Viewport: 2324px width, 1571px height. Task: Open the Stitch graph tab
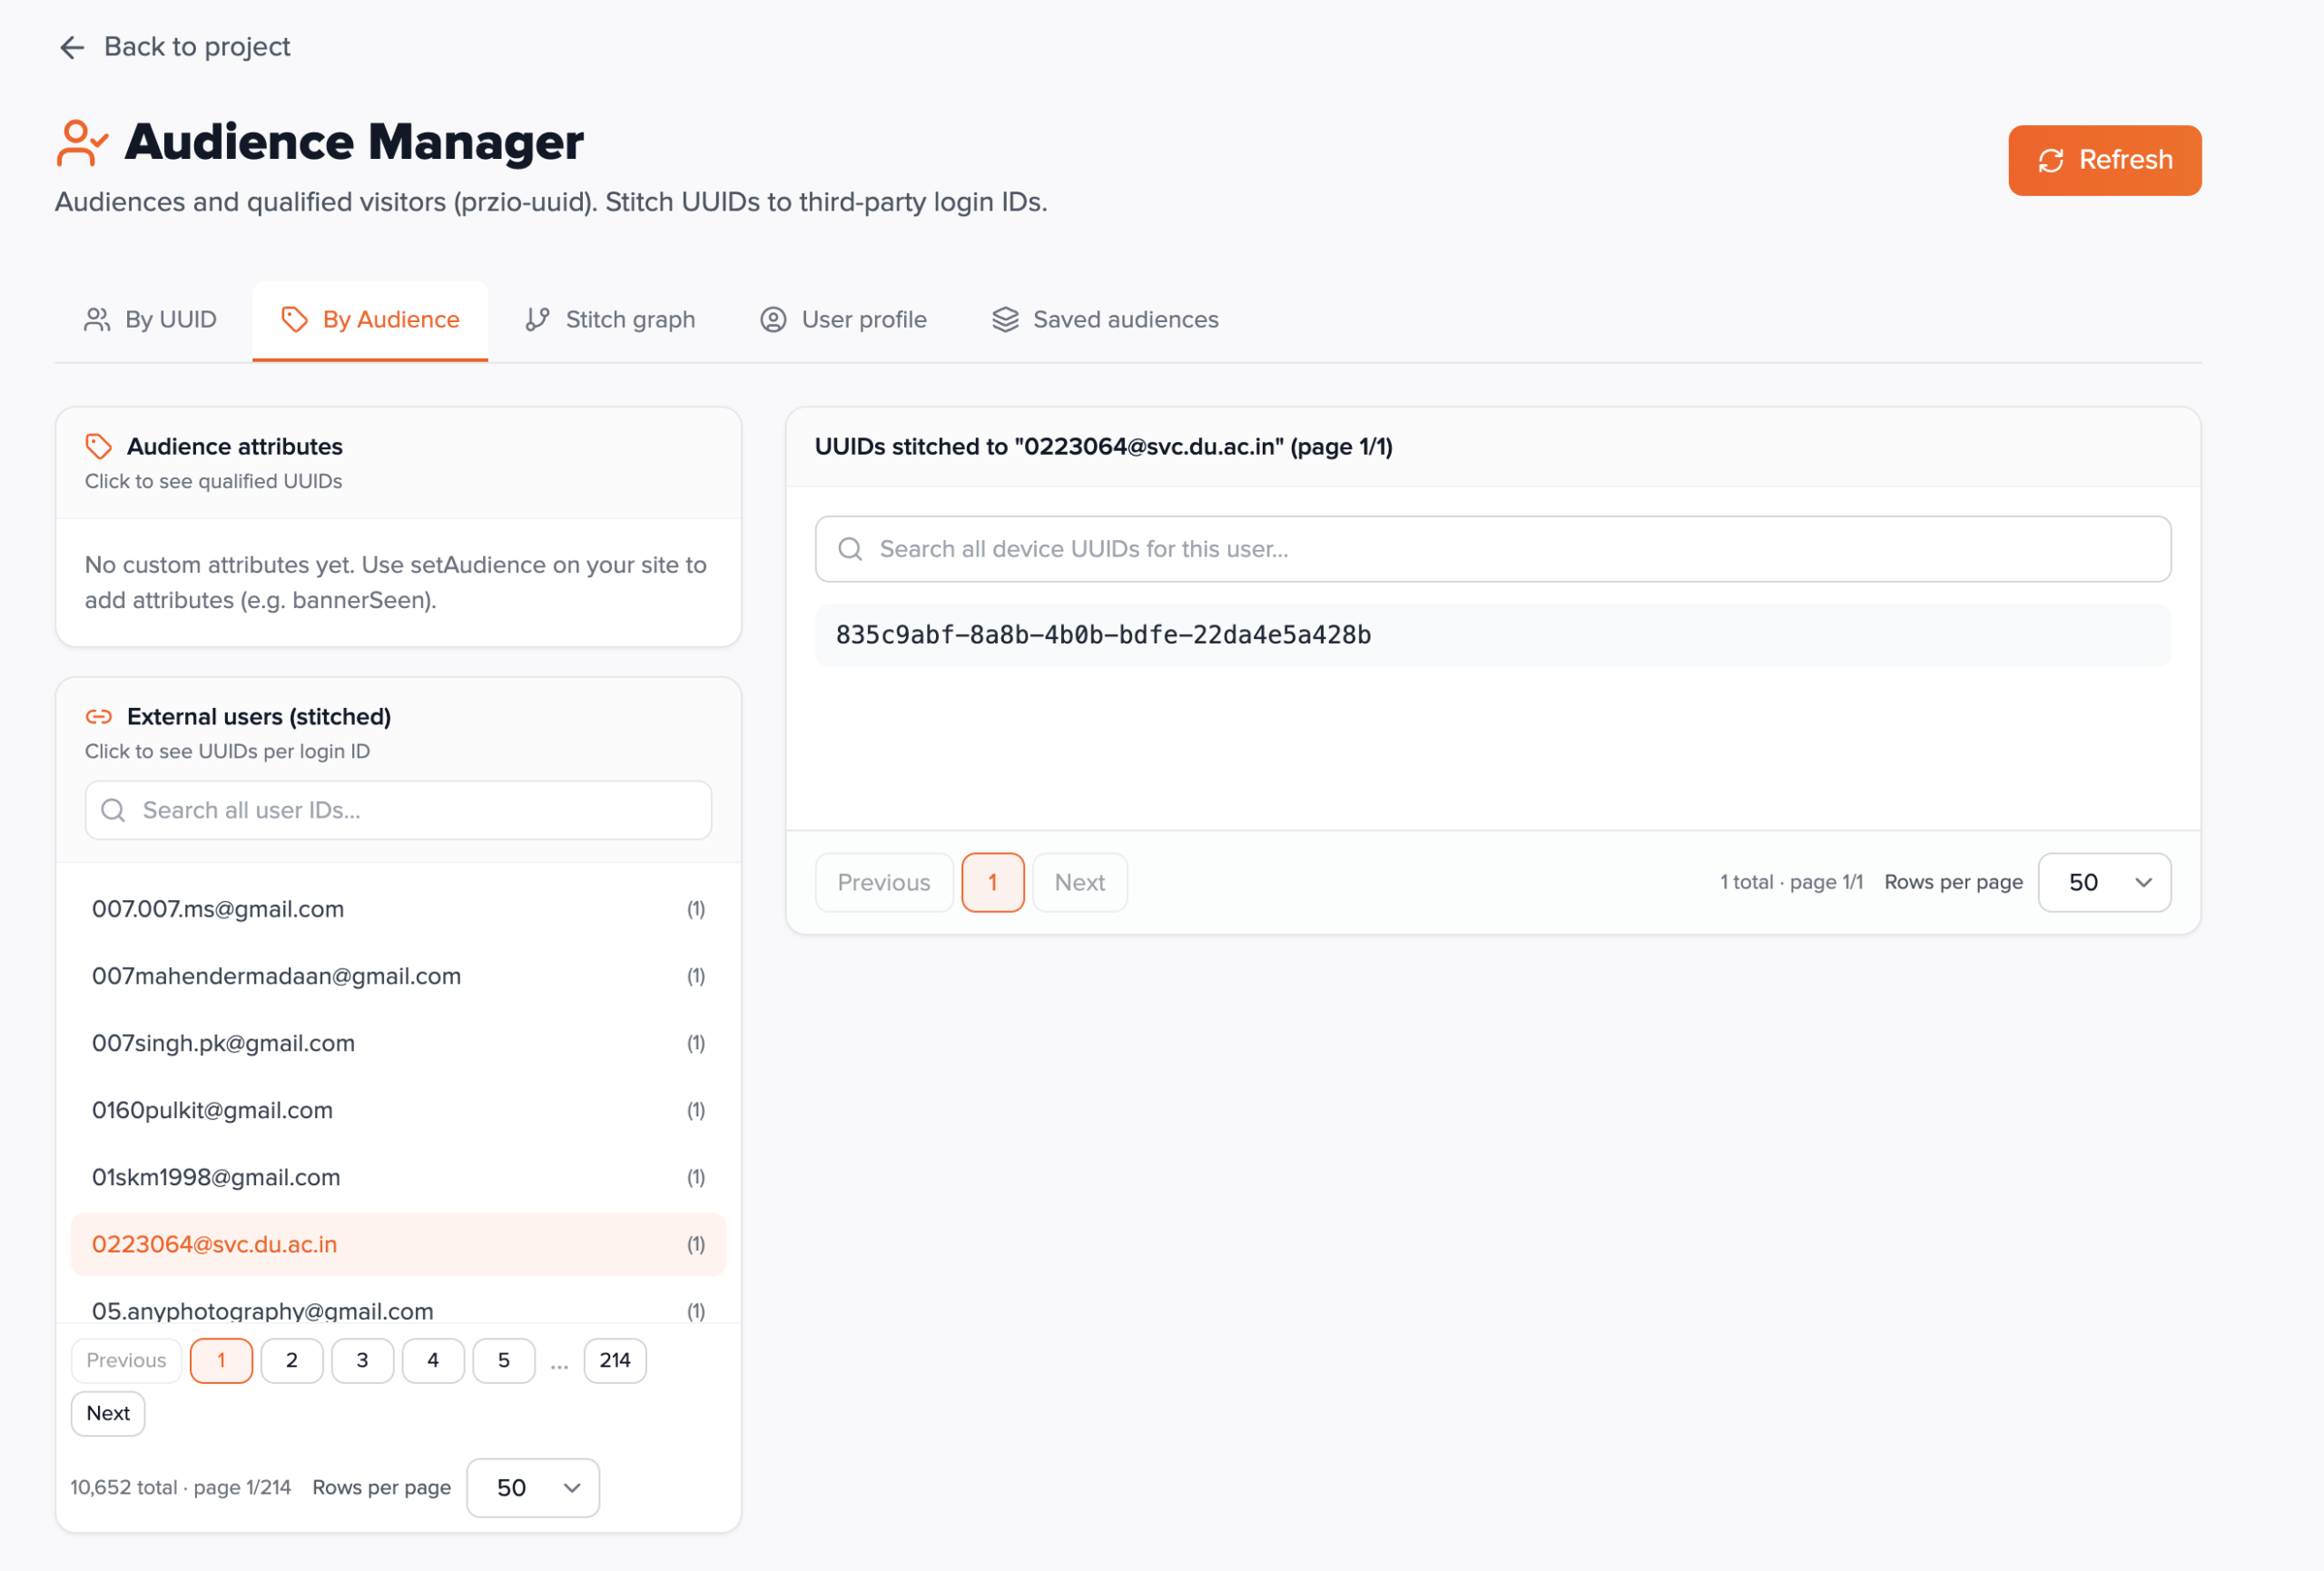point(610,319)
